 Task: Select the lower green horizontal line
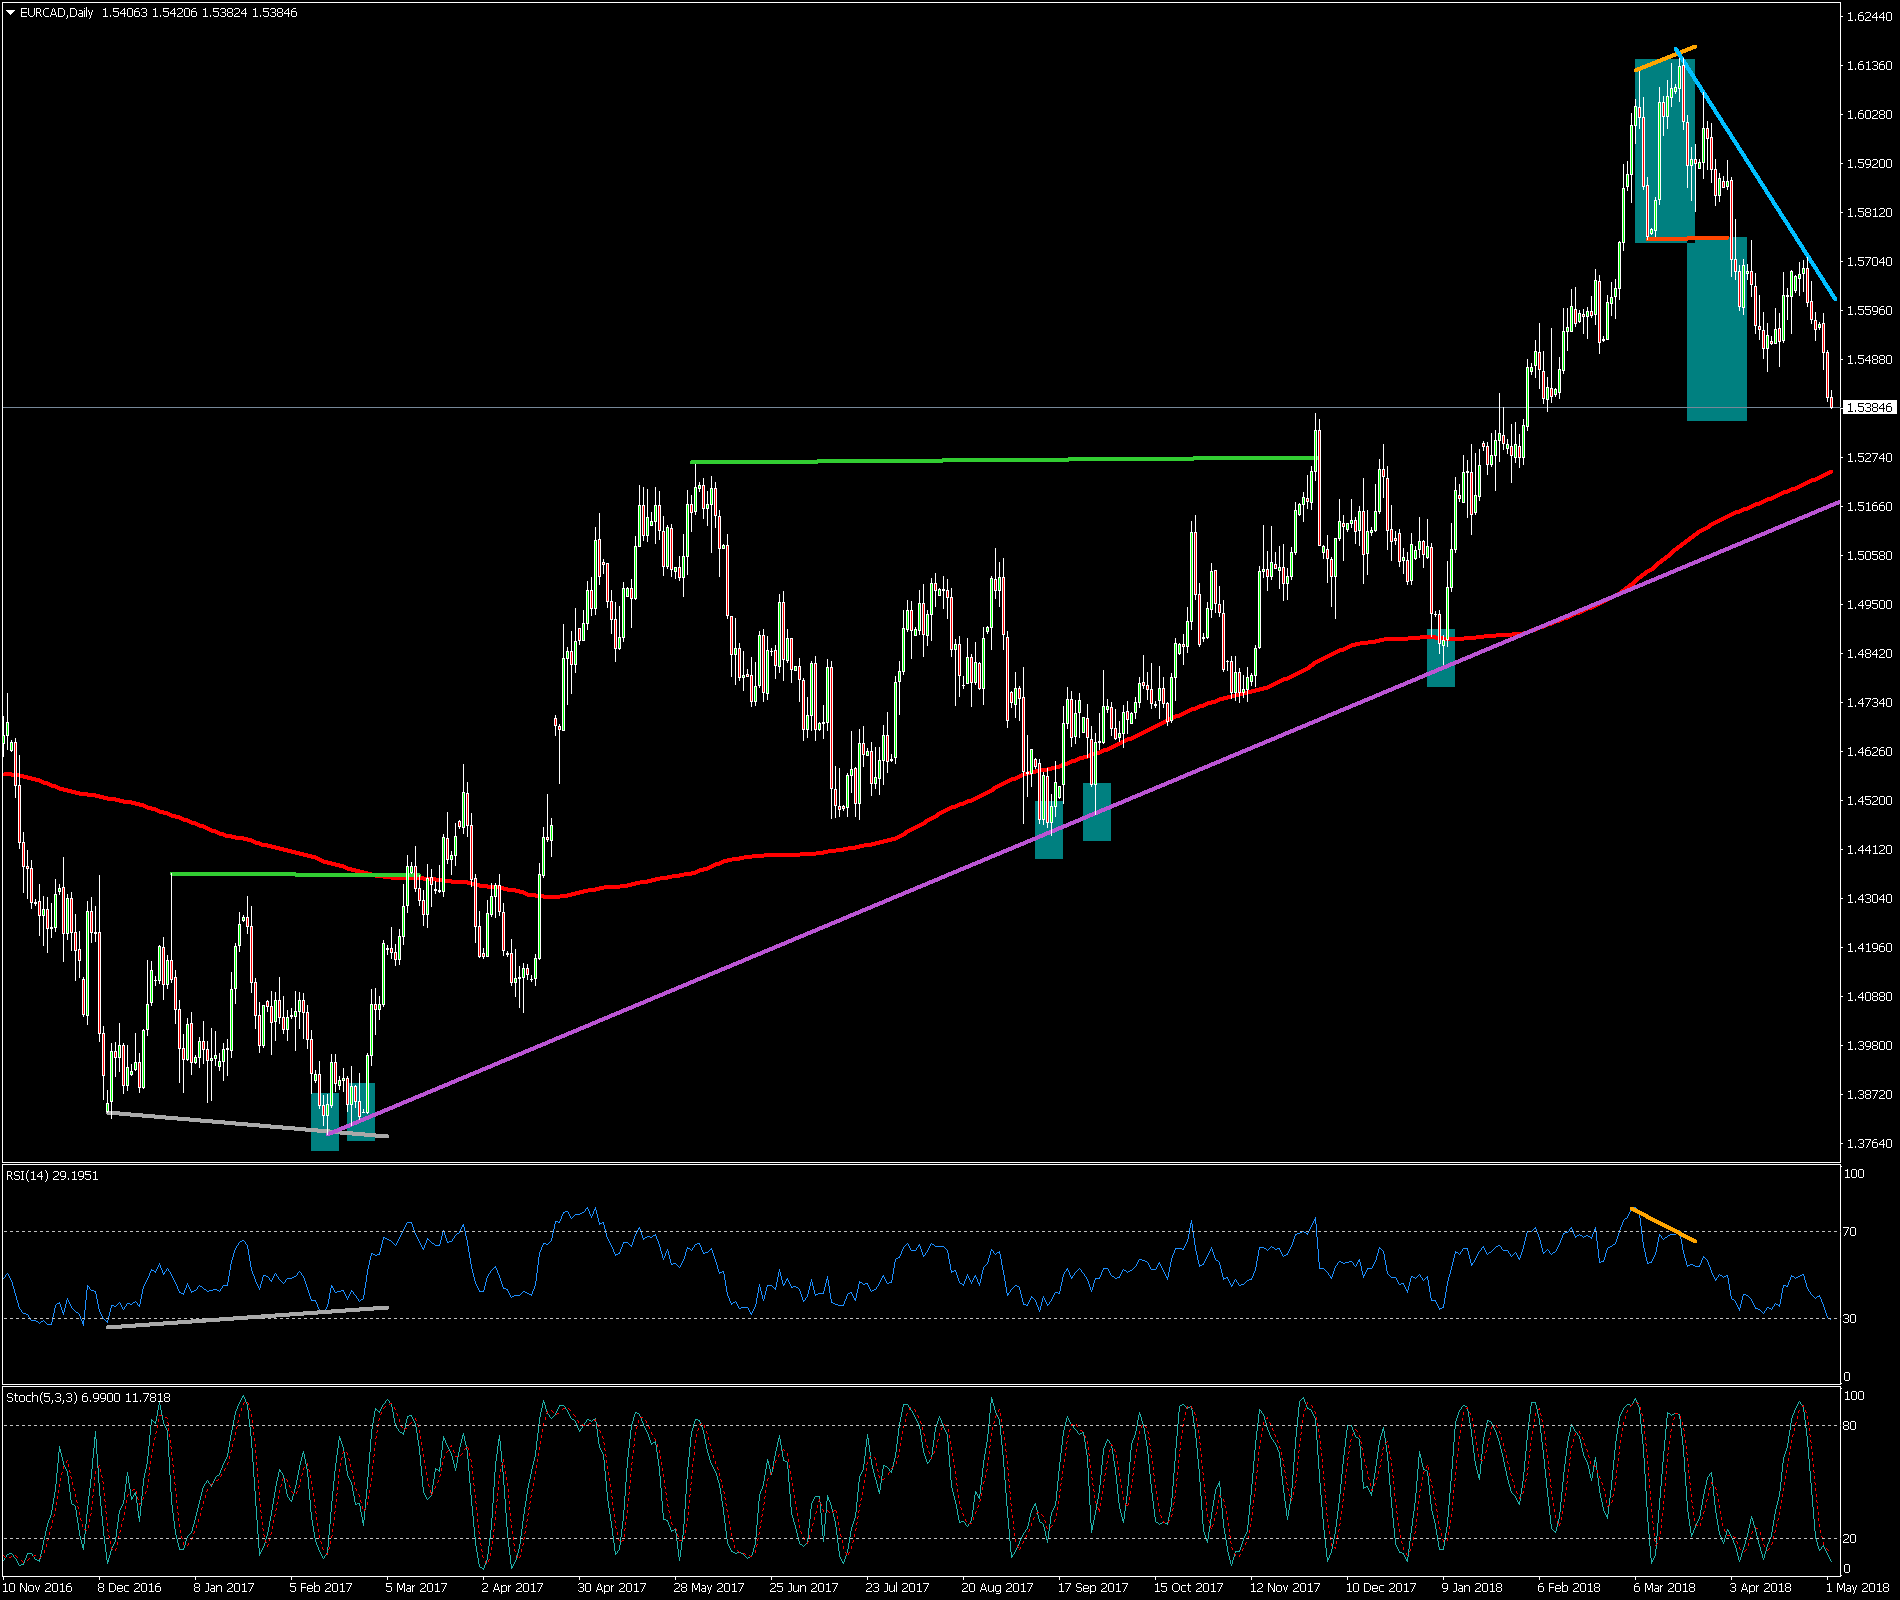point(290,874)
